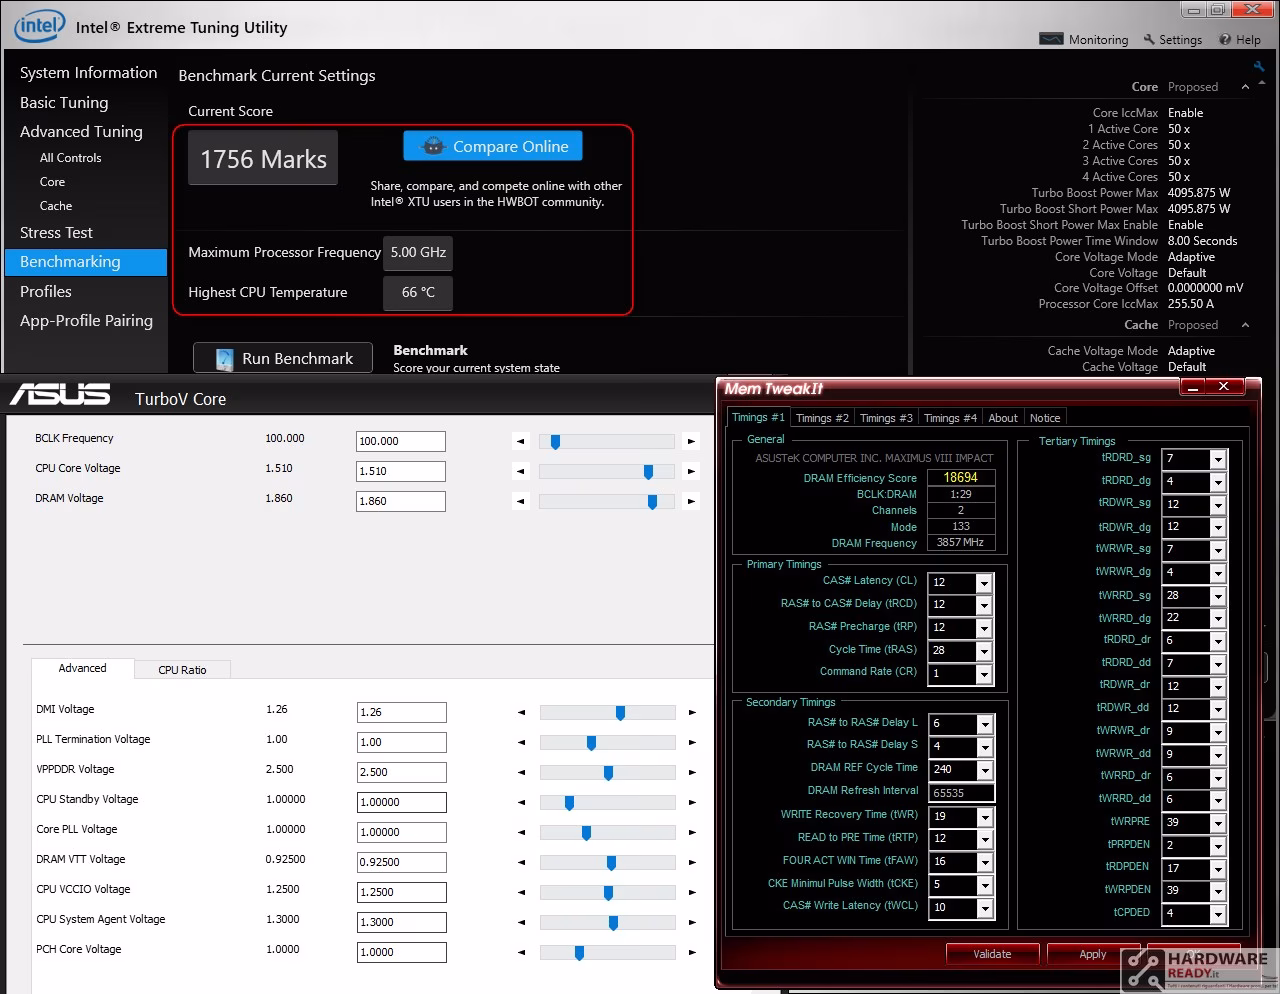This screenshot has height=994, width=1280.
Task: Switch to the Timings #2 tab
Action: click(822, 418)
